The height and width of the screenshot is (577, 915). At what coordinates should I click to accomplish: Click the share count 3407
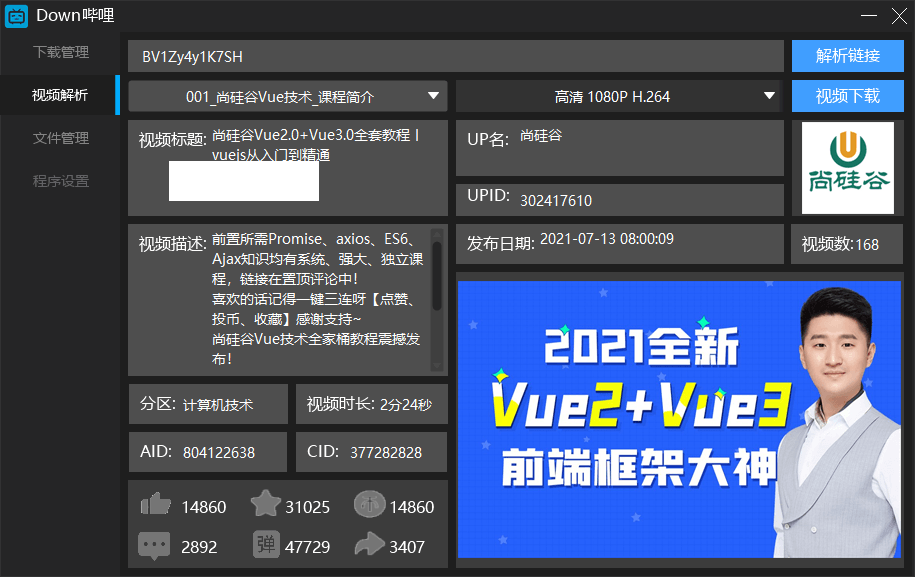tap(407, 547)
